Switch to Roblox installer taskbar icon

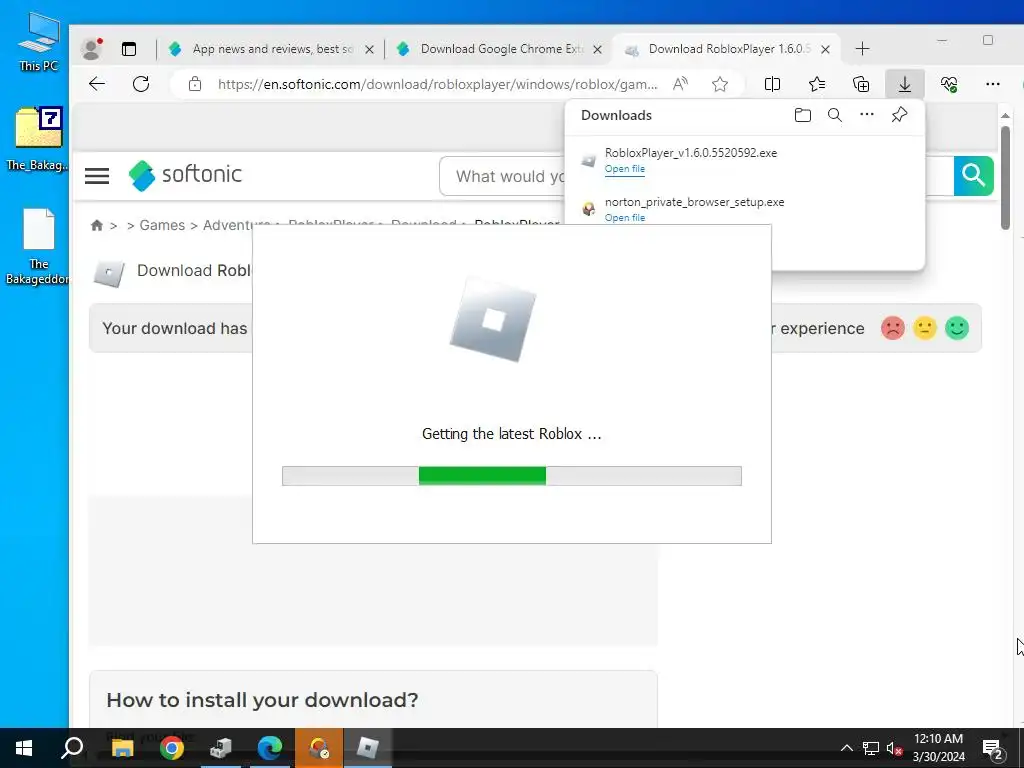tap(368, 748)
